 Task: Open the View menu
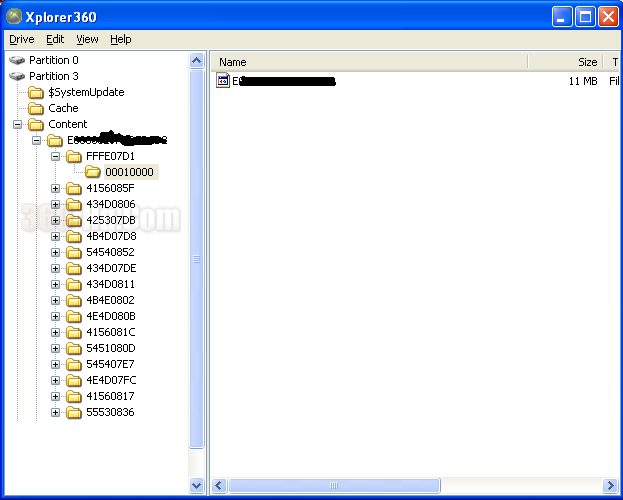(x=87, y=39)
